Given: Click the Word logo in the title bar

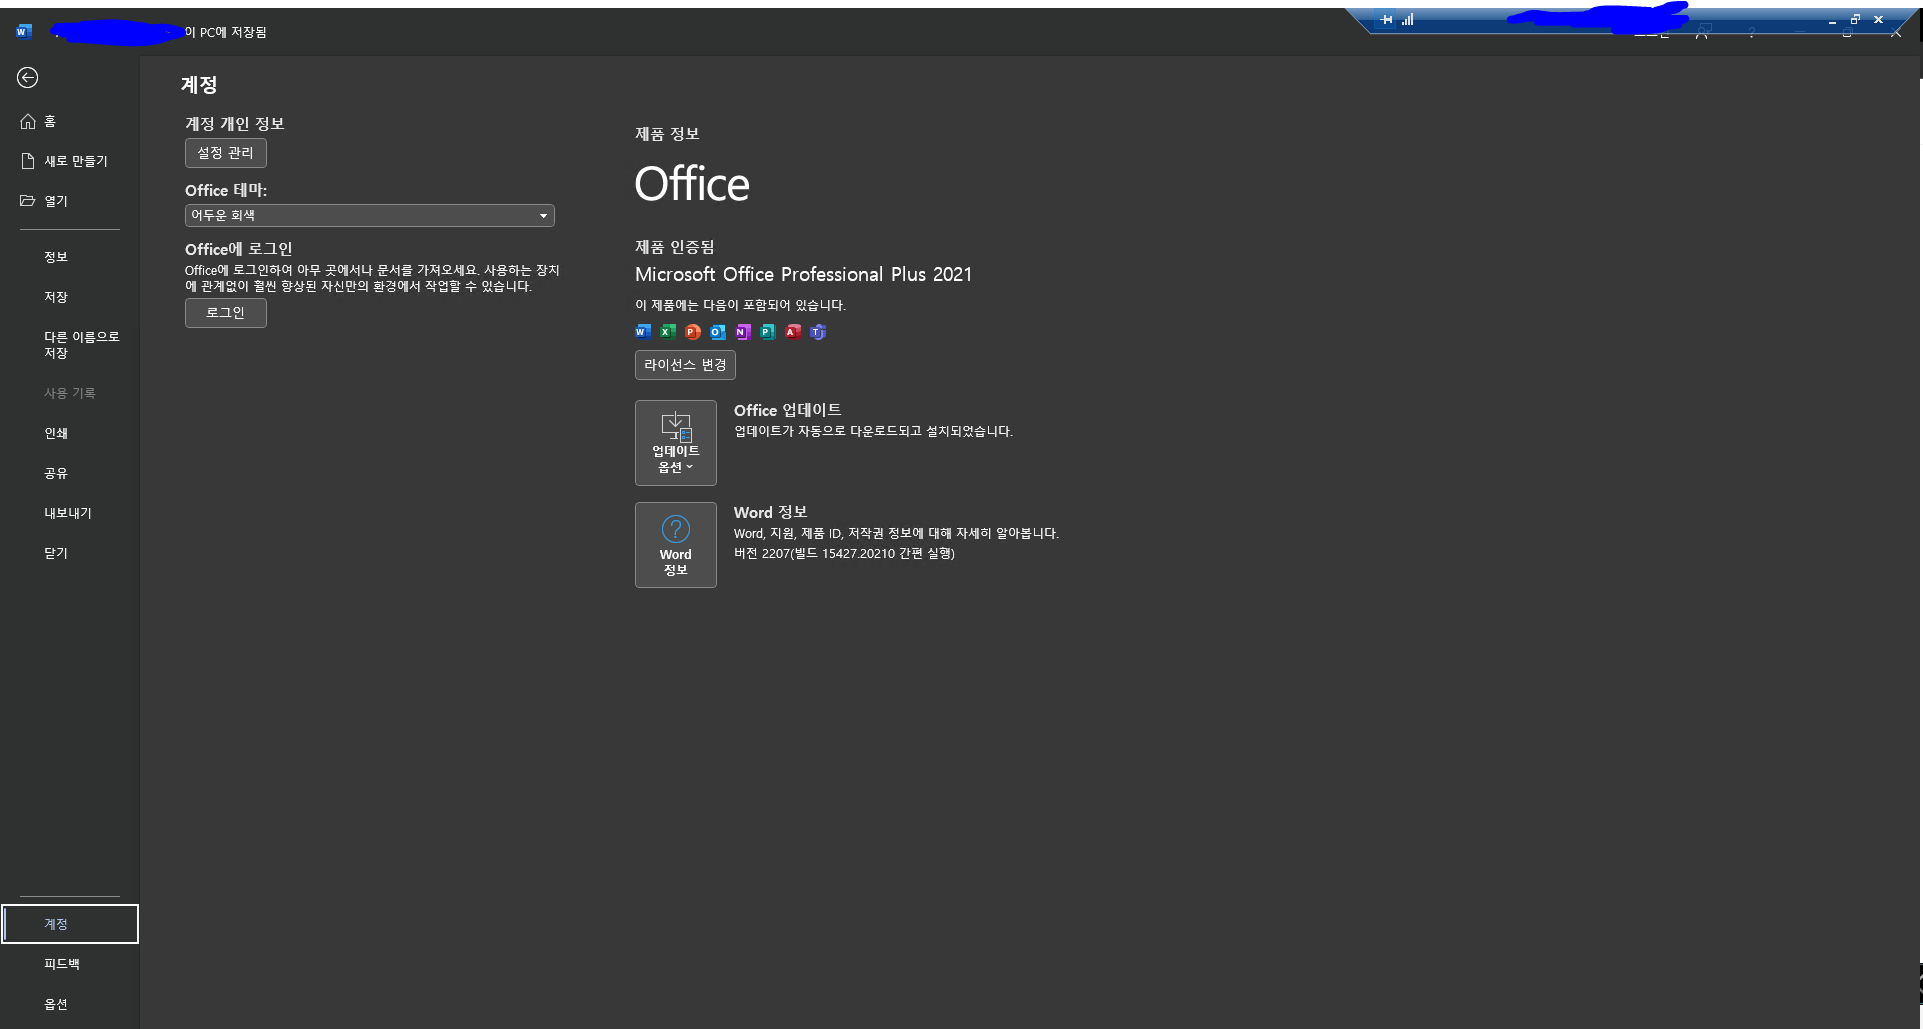Looking at the screenshot, I should coord(24,32).
